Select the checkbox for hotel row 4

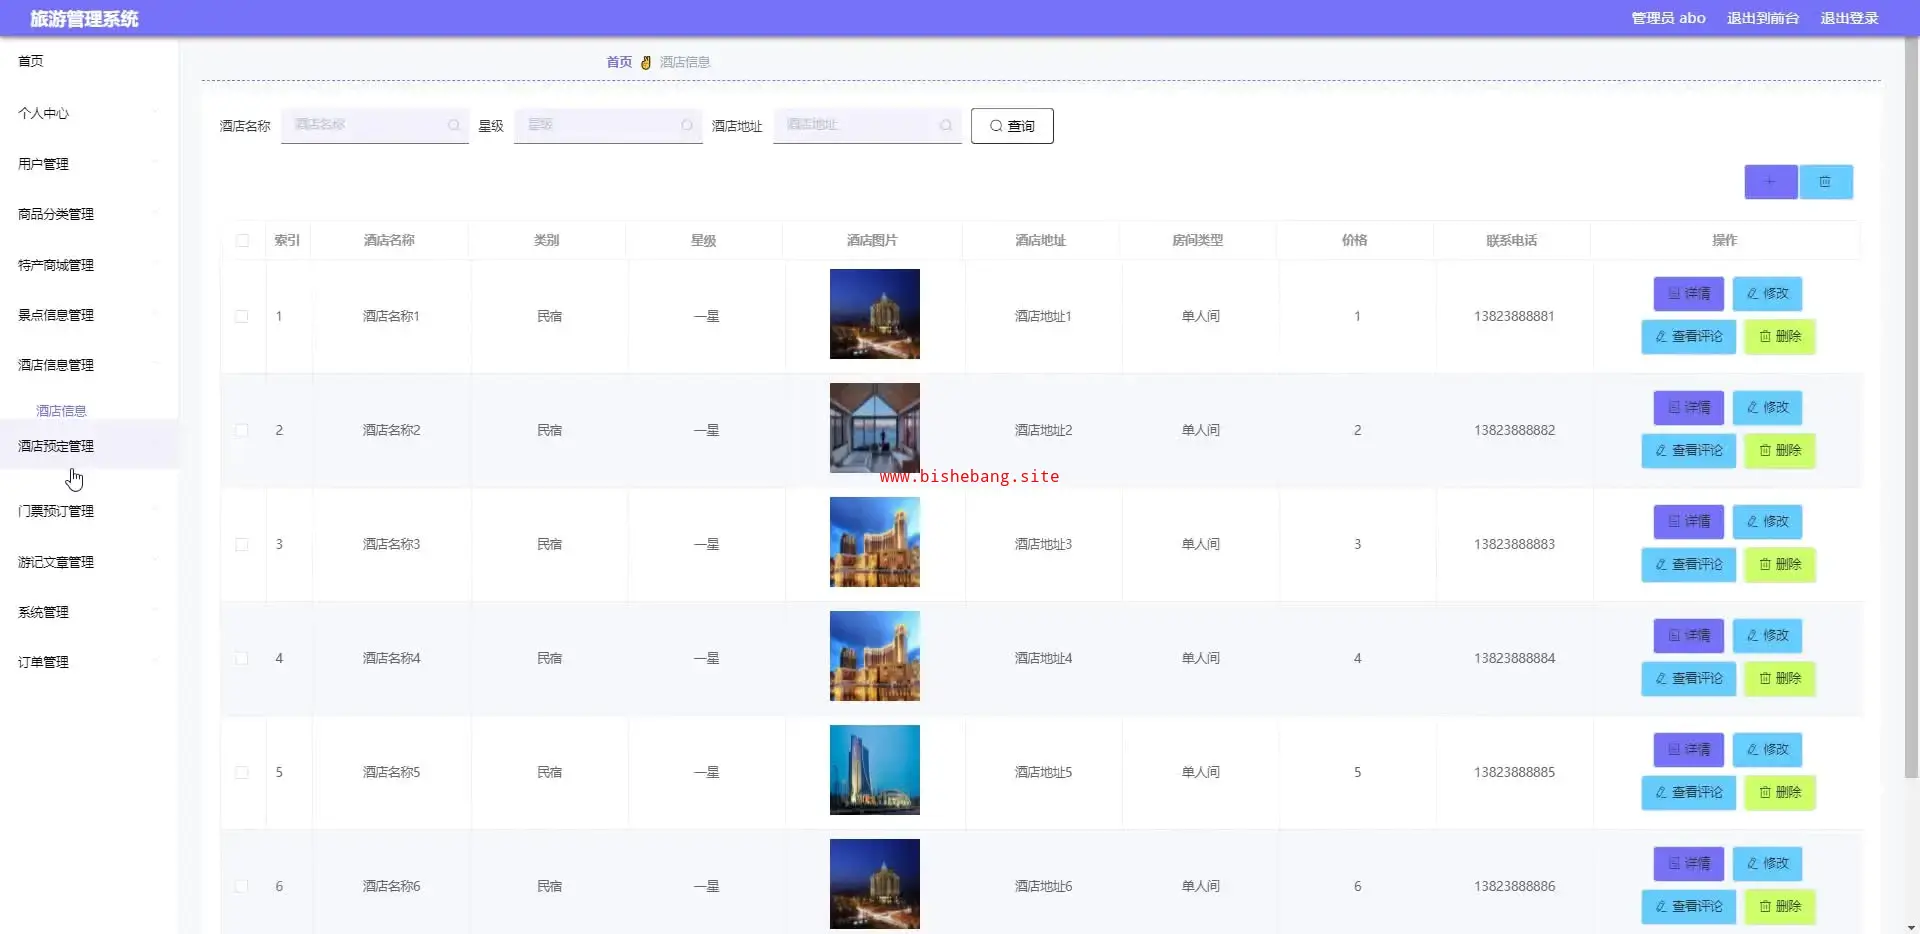[242, 659]
